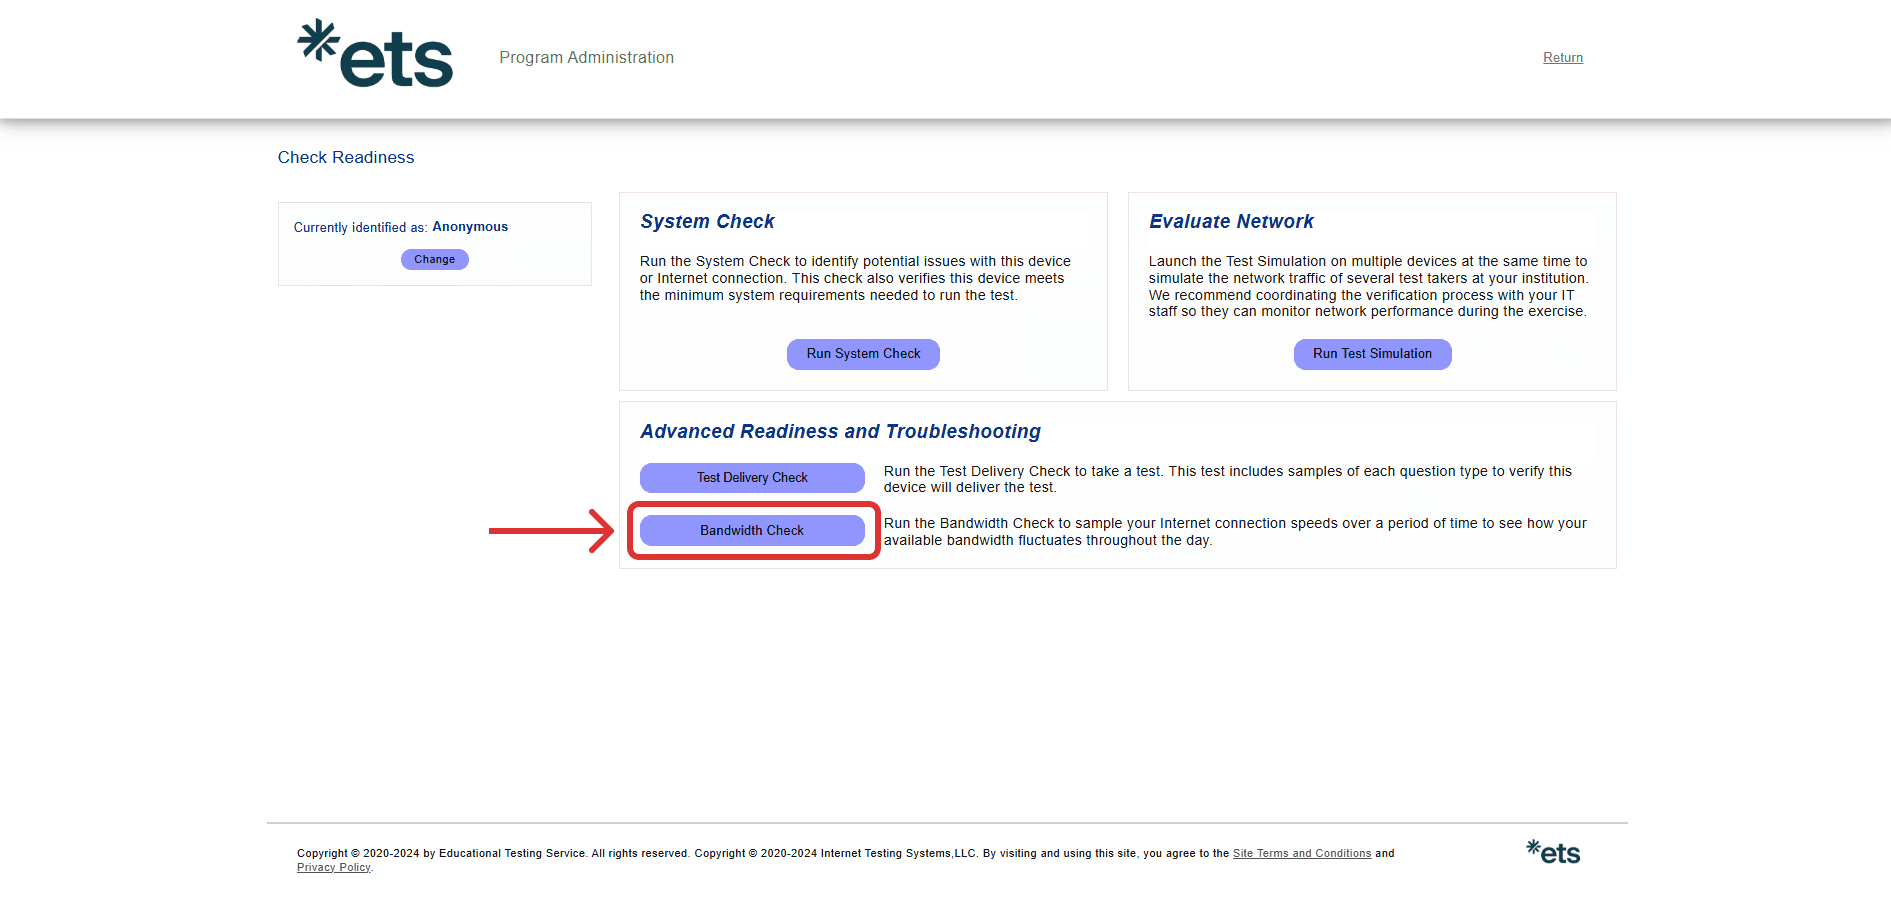Image resolution: width=1891 pixels, height=911 pixels.
Task: Click the System Check description paragraph
Action: coord(855,278)
